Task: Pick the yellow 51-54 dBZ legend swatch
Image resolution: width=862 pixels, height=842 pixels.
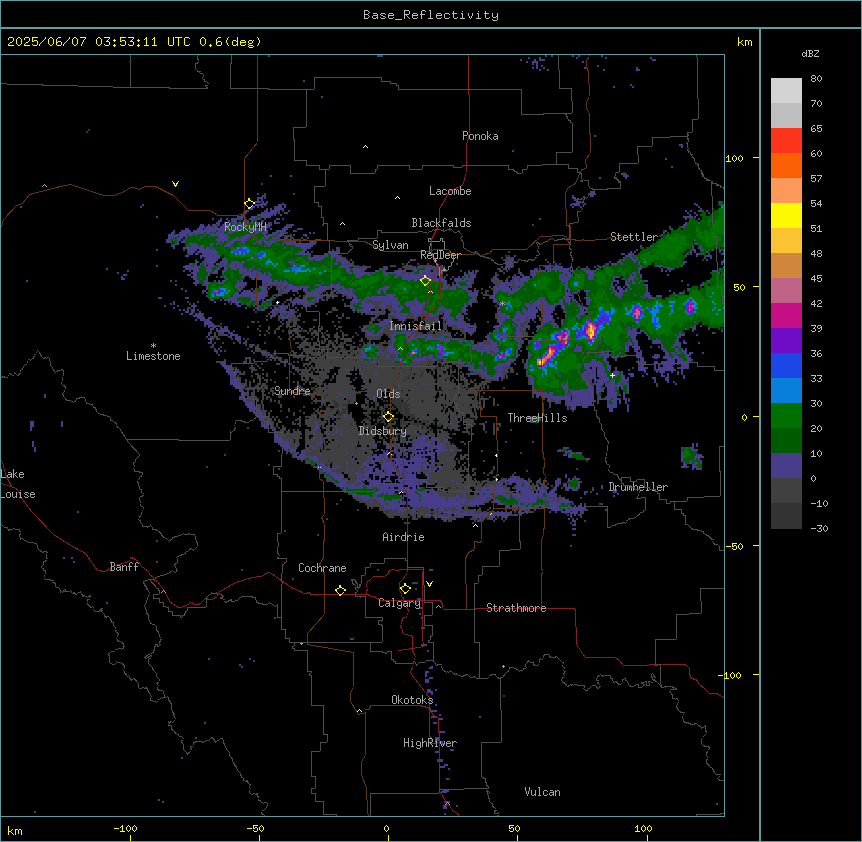Action: [786, 215]
